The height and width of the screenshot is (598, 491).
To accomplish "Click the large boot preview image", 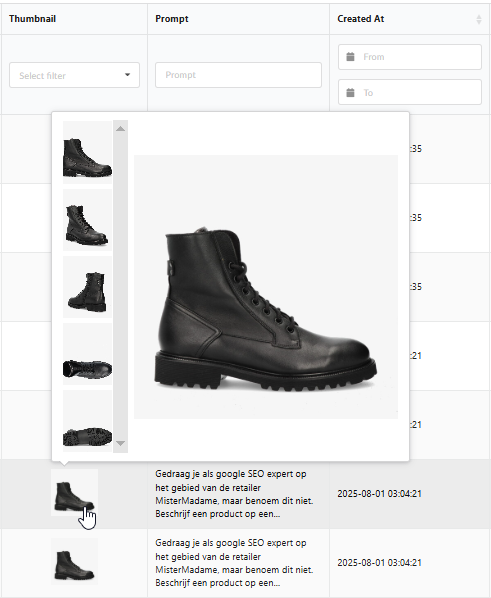I will tap(266, 287).
